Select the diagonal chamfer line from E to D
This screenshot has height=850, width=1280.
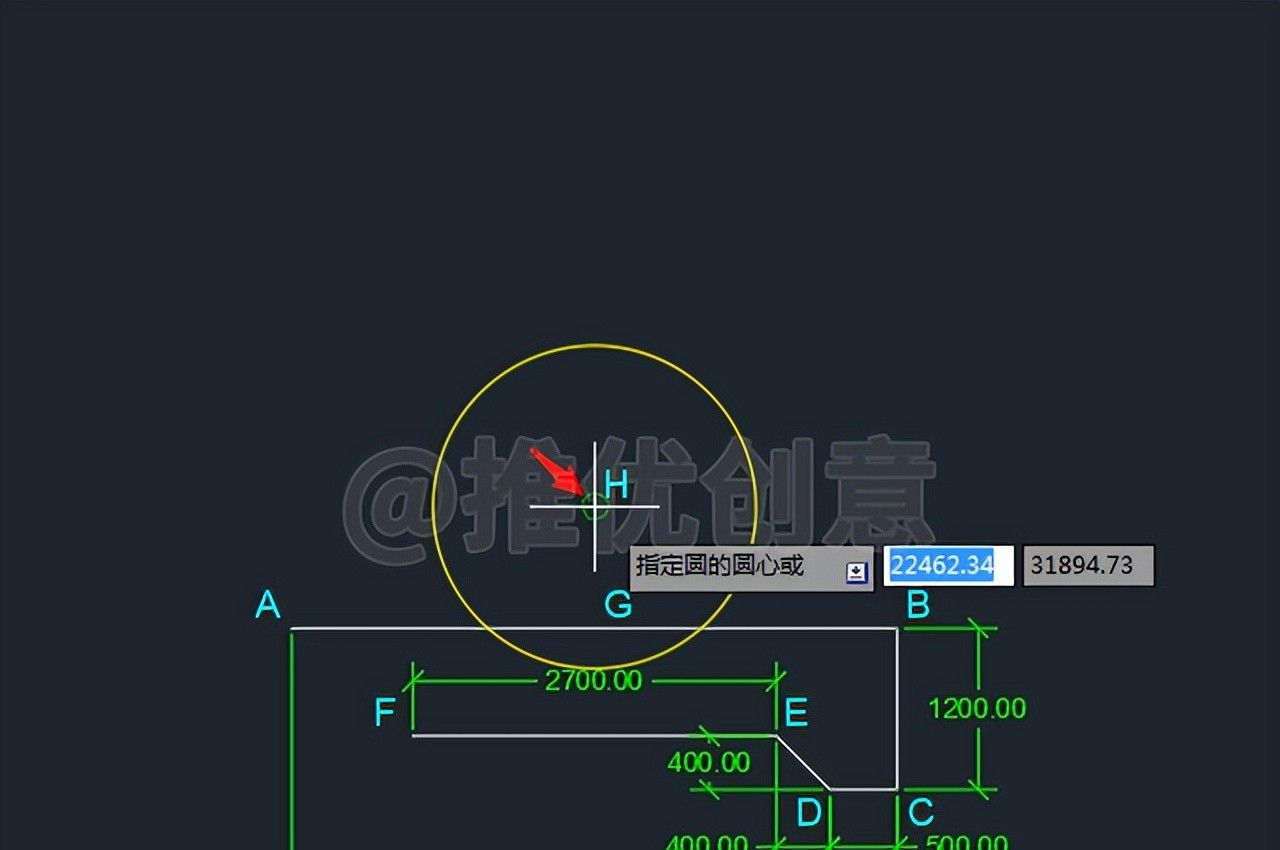803,762
